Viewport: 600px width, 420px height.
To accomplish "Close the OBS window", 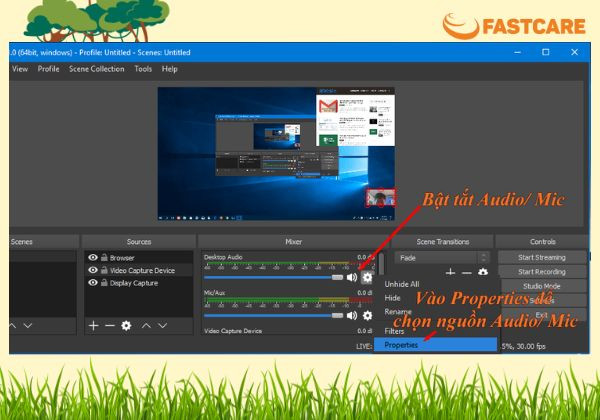I will [x=574, y=52].
